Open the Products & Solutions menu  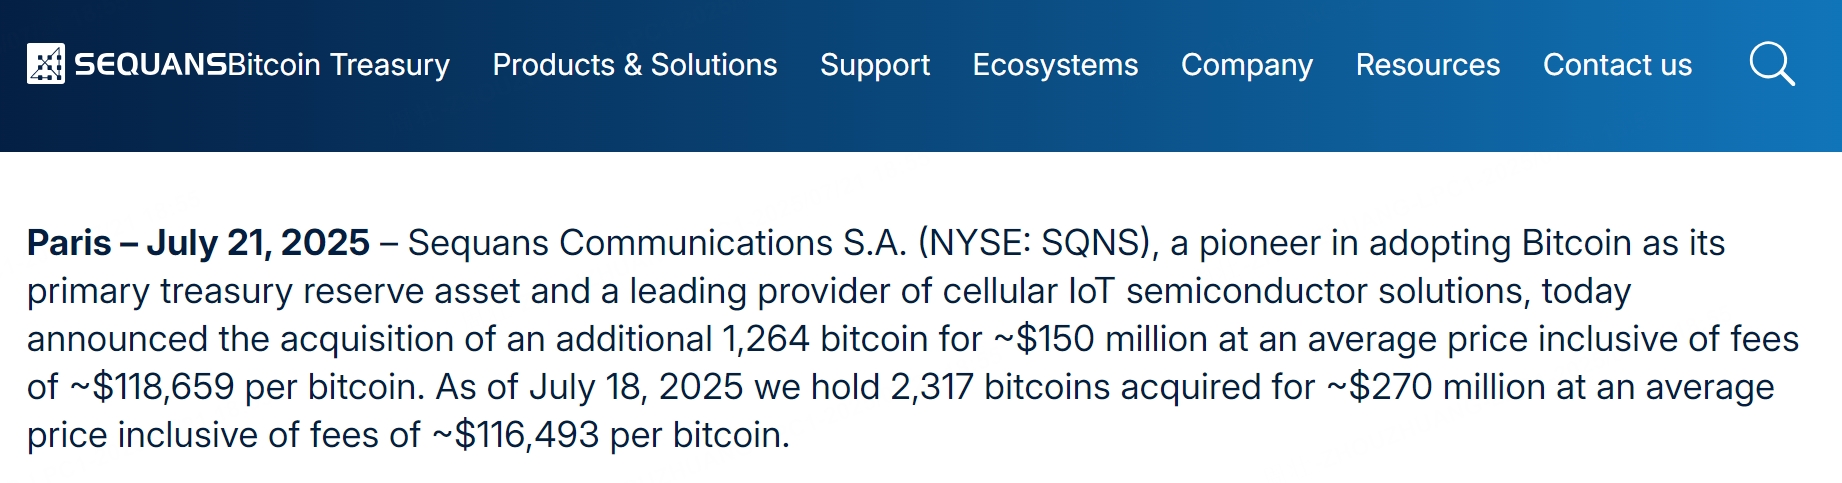[635, 65]
